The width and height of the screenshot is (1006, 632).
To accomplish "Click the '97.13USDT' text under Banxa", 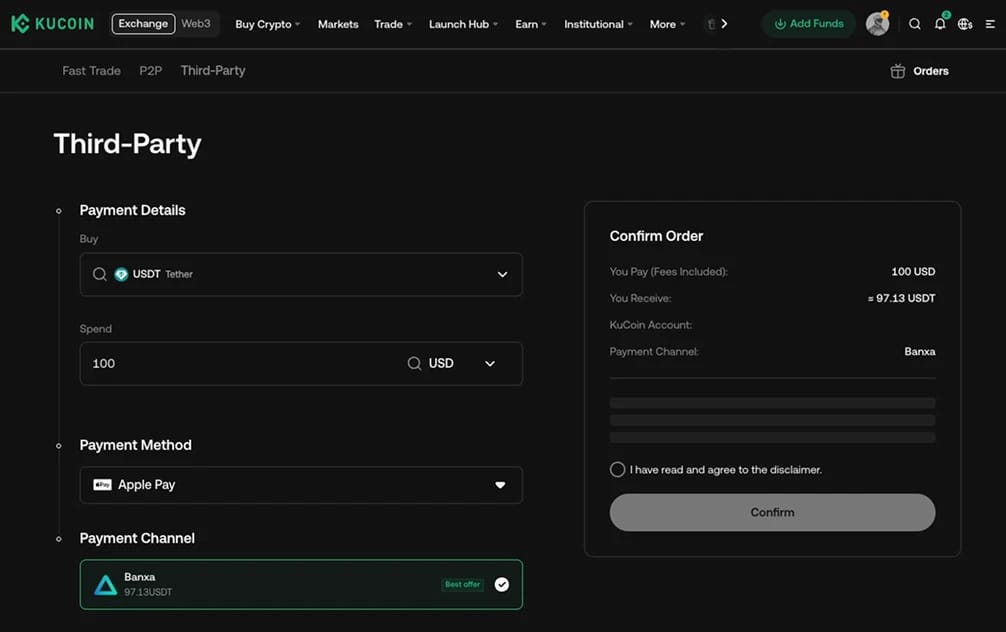I will tap(148, 592).
